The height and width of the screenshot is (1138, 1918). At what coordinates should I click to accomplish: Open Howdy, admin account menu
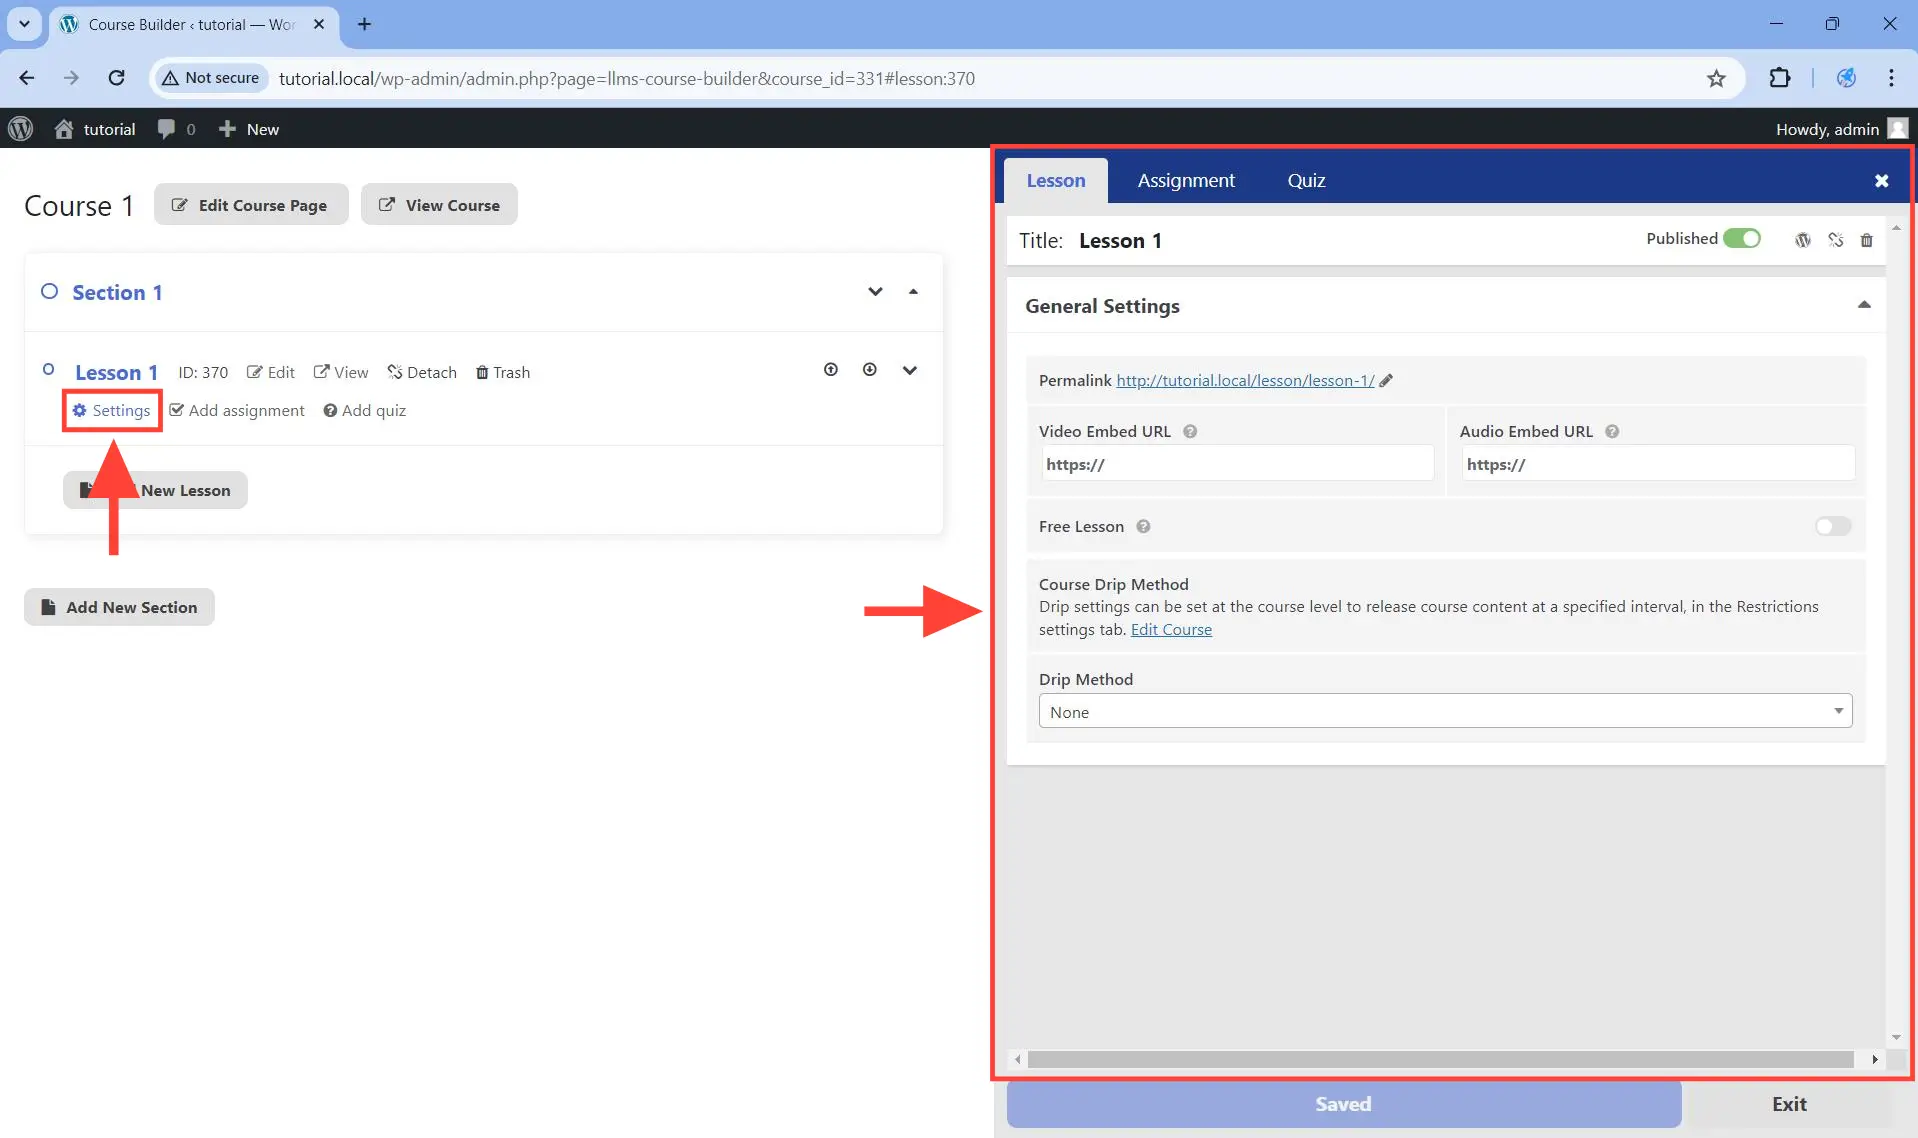point(1827,129)
